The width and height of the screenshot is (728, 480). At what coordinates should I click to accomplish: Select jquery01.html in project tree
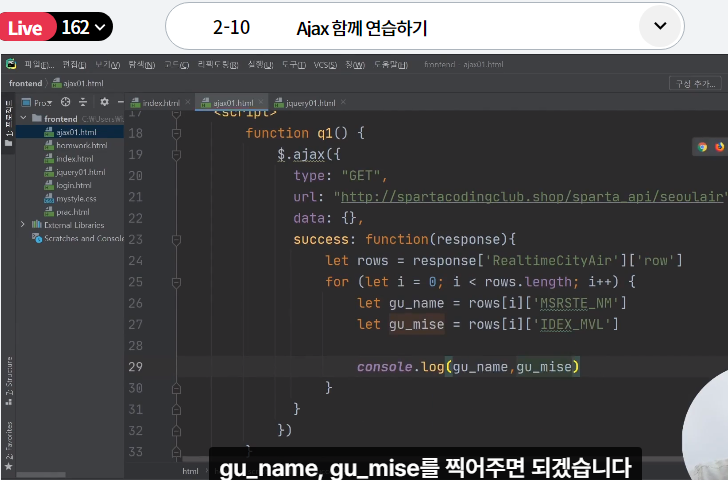point(70,172)
